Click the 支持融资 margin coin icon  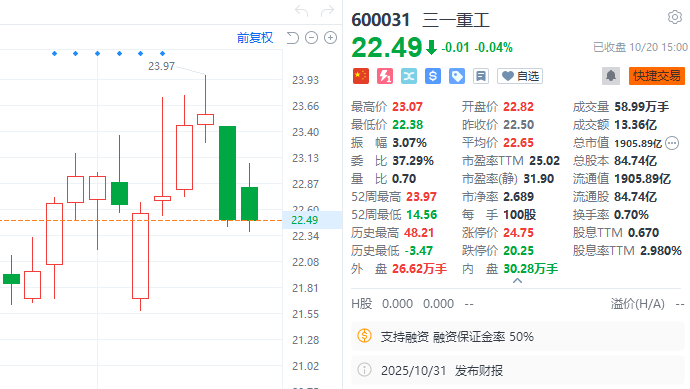tap(364, 336)
